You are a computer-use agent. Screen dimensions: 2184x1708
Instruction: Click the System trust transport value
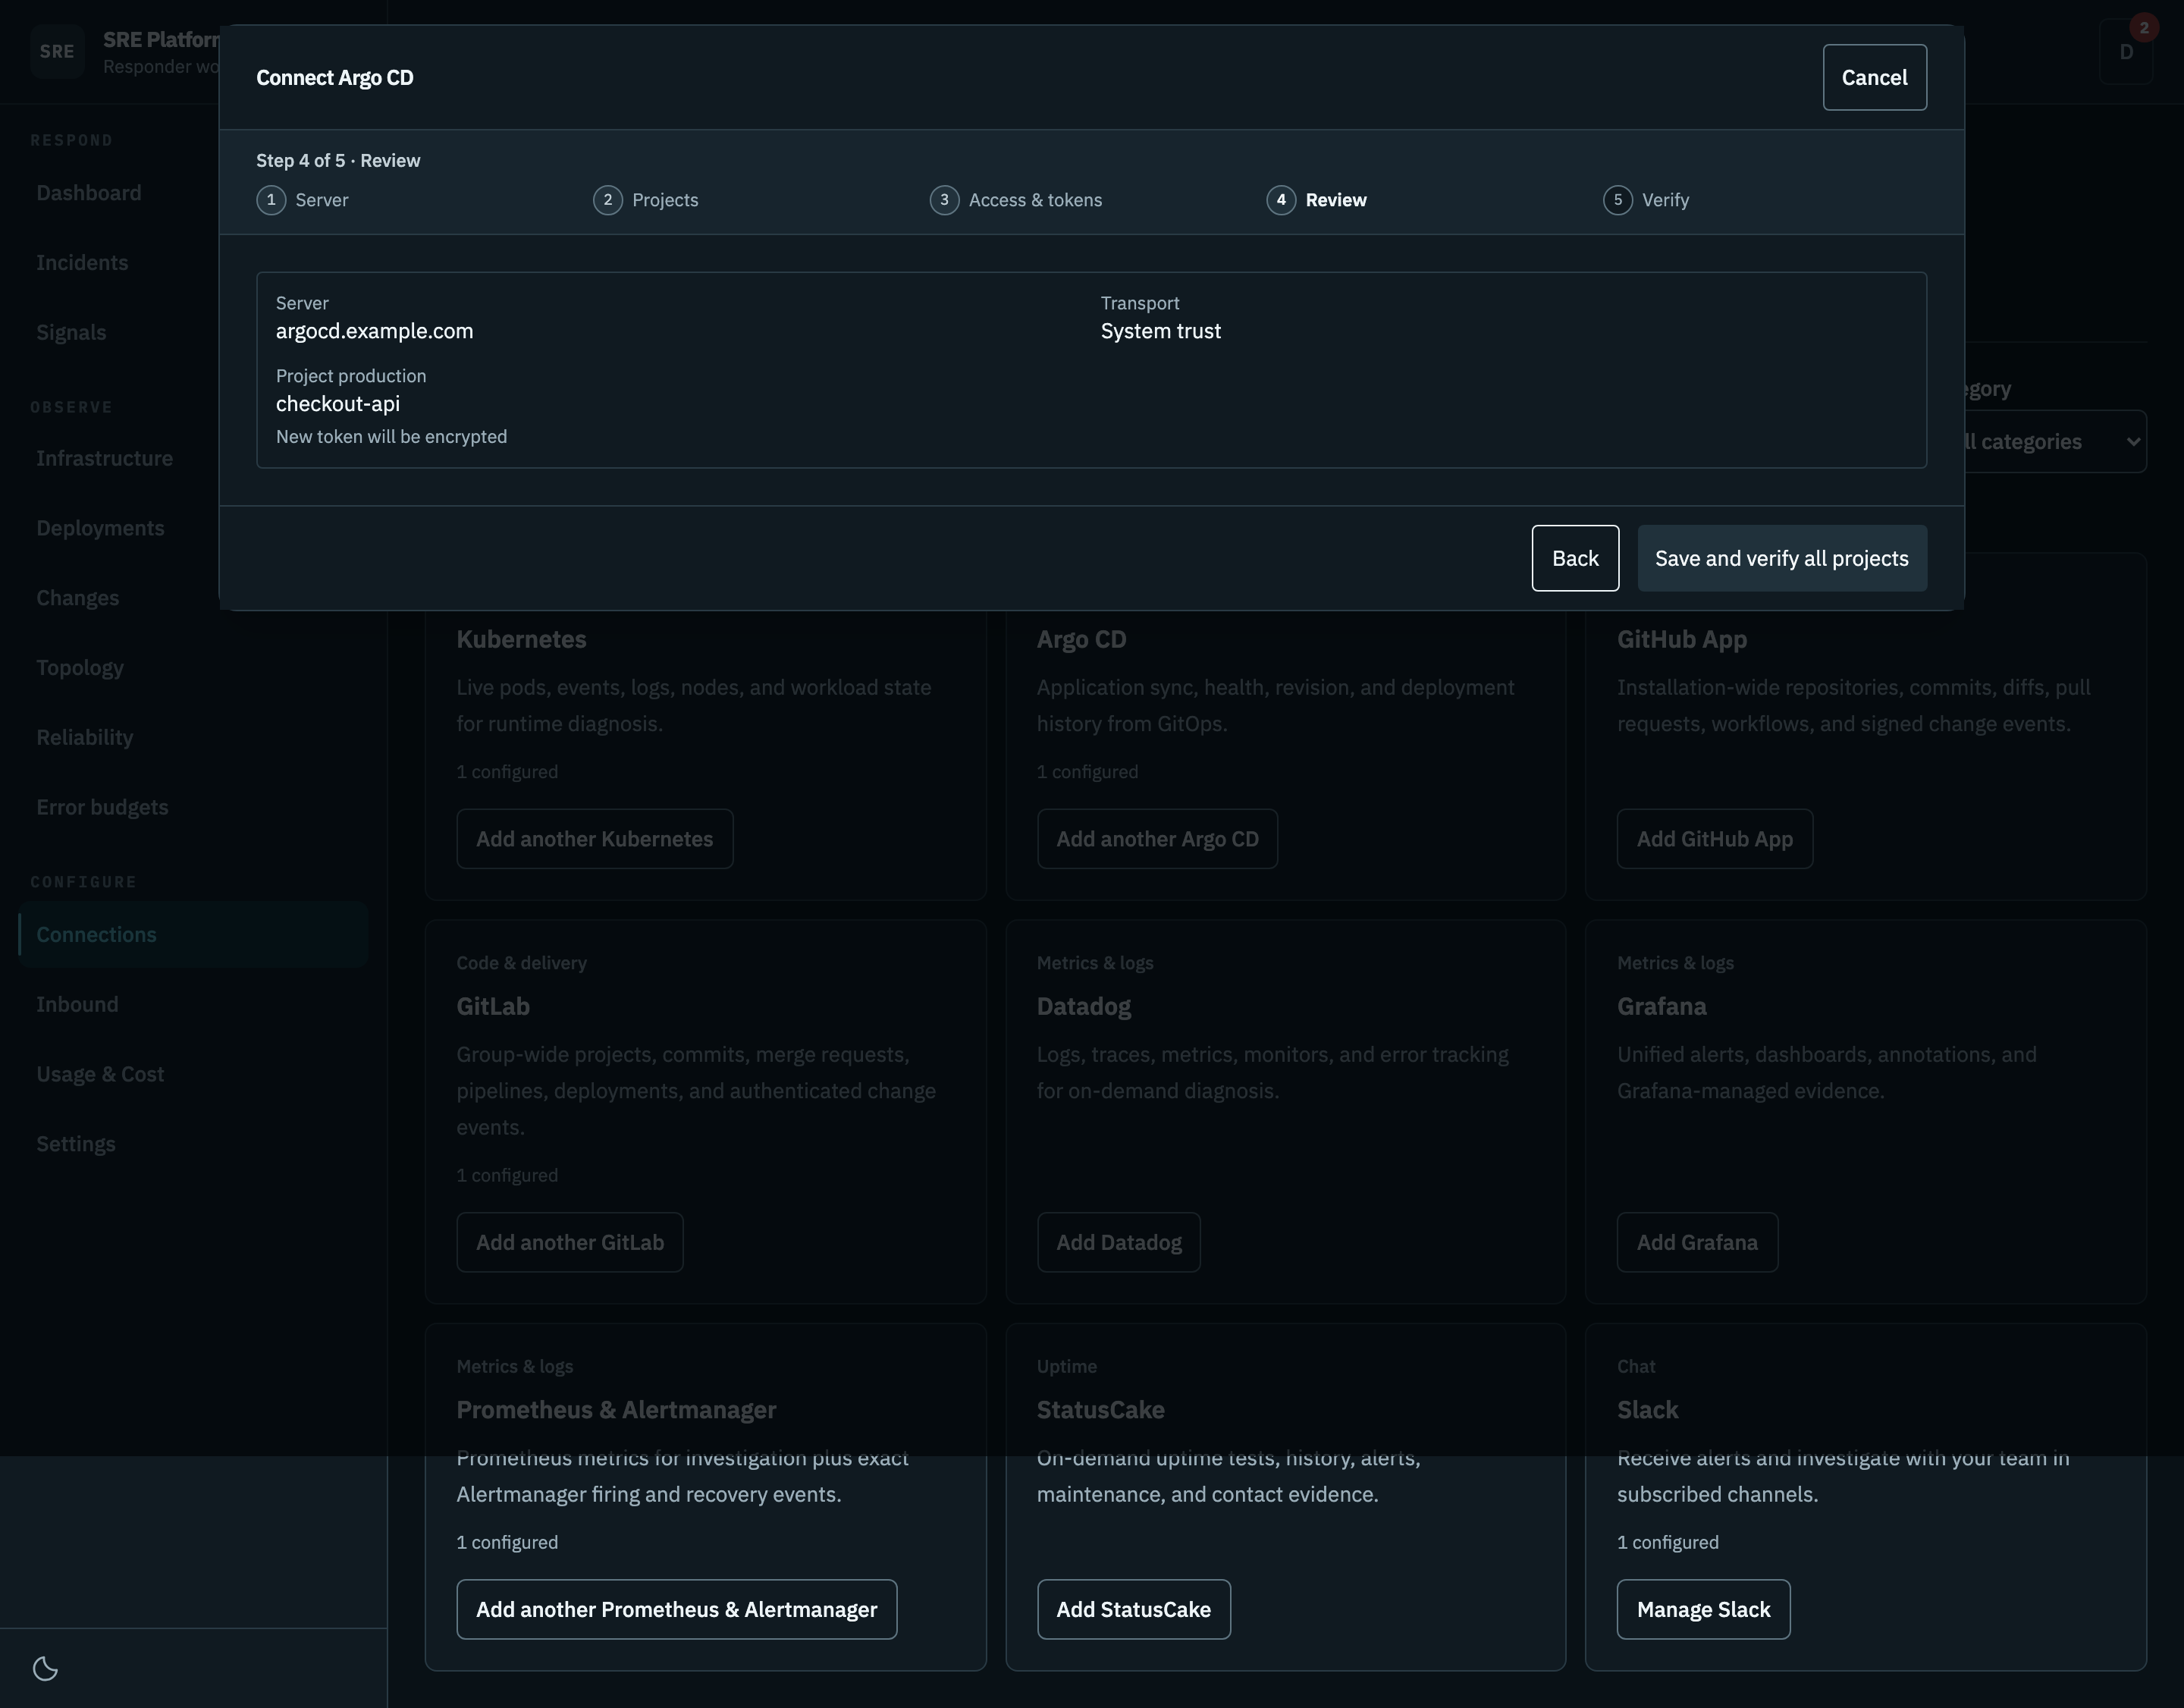[x=1161, y=331]
